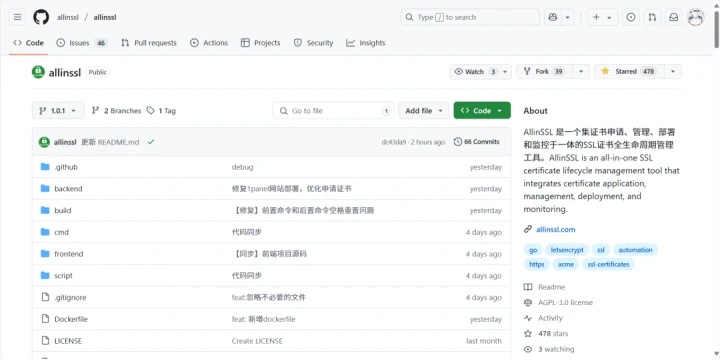This screenshot has height=360, width=720.
Task: Open notifications inbox icon
Action: [x=673, y=17]
